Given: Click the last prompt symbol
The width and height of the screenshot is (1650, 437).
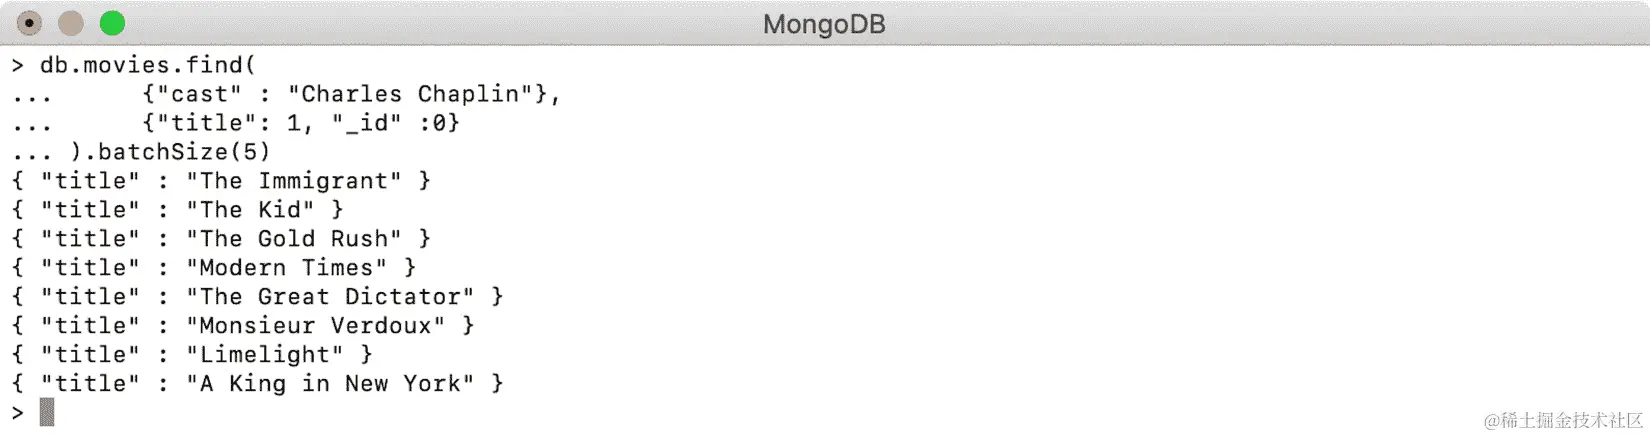Looking at the screenshot, I should pos(18,412).
